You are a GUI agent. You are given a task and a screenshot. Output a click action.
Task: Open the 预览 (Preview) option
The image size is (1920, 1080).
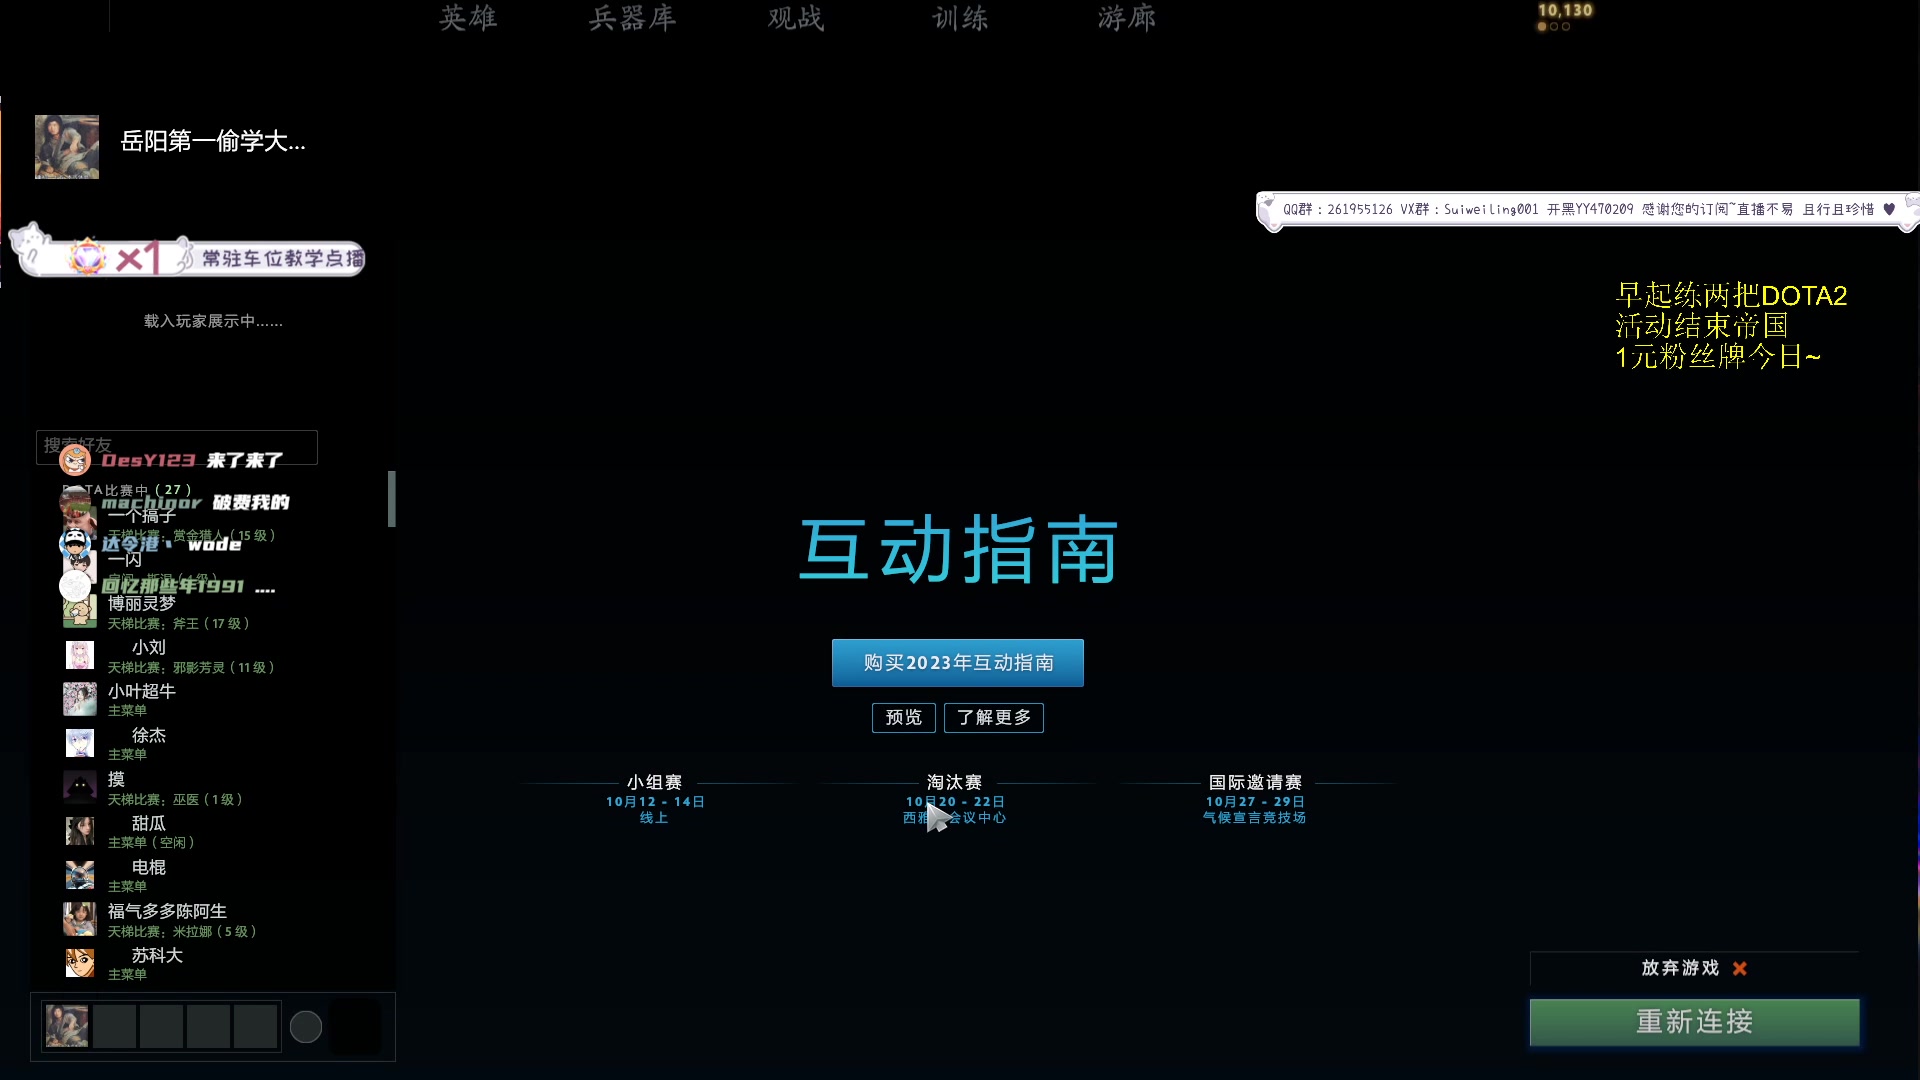pos(903,717)
